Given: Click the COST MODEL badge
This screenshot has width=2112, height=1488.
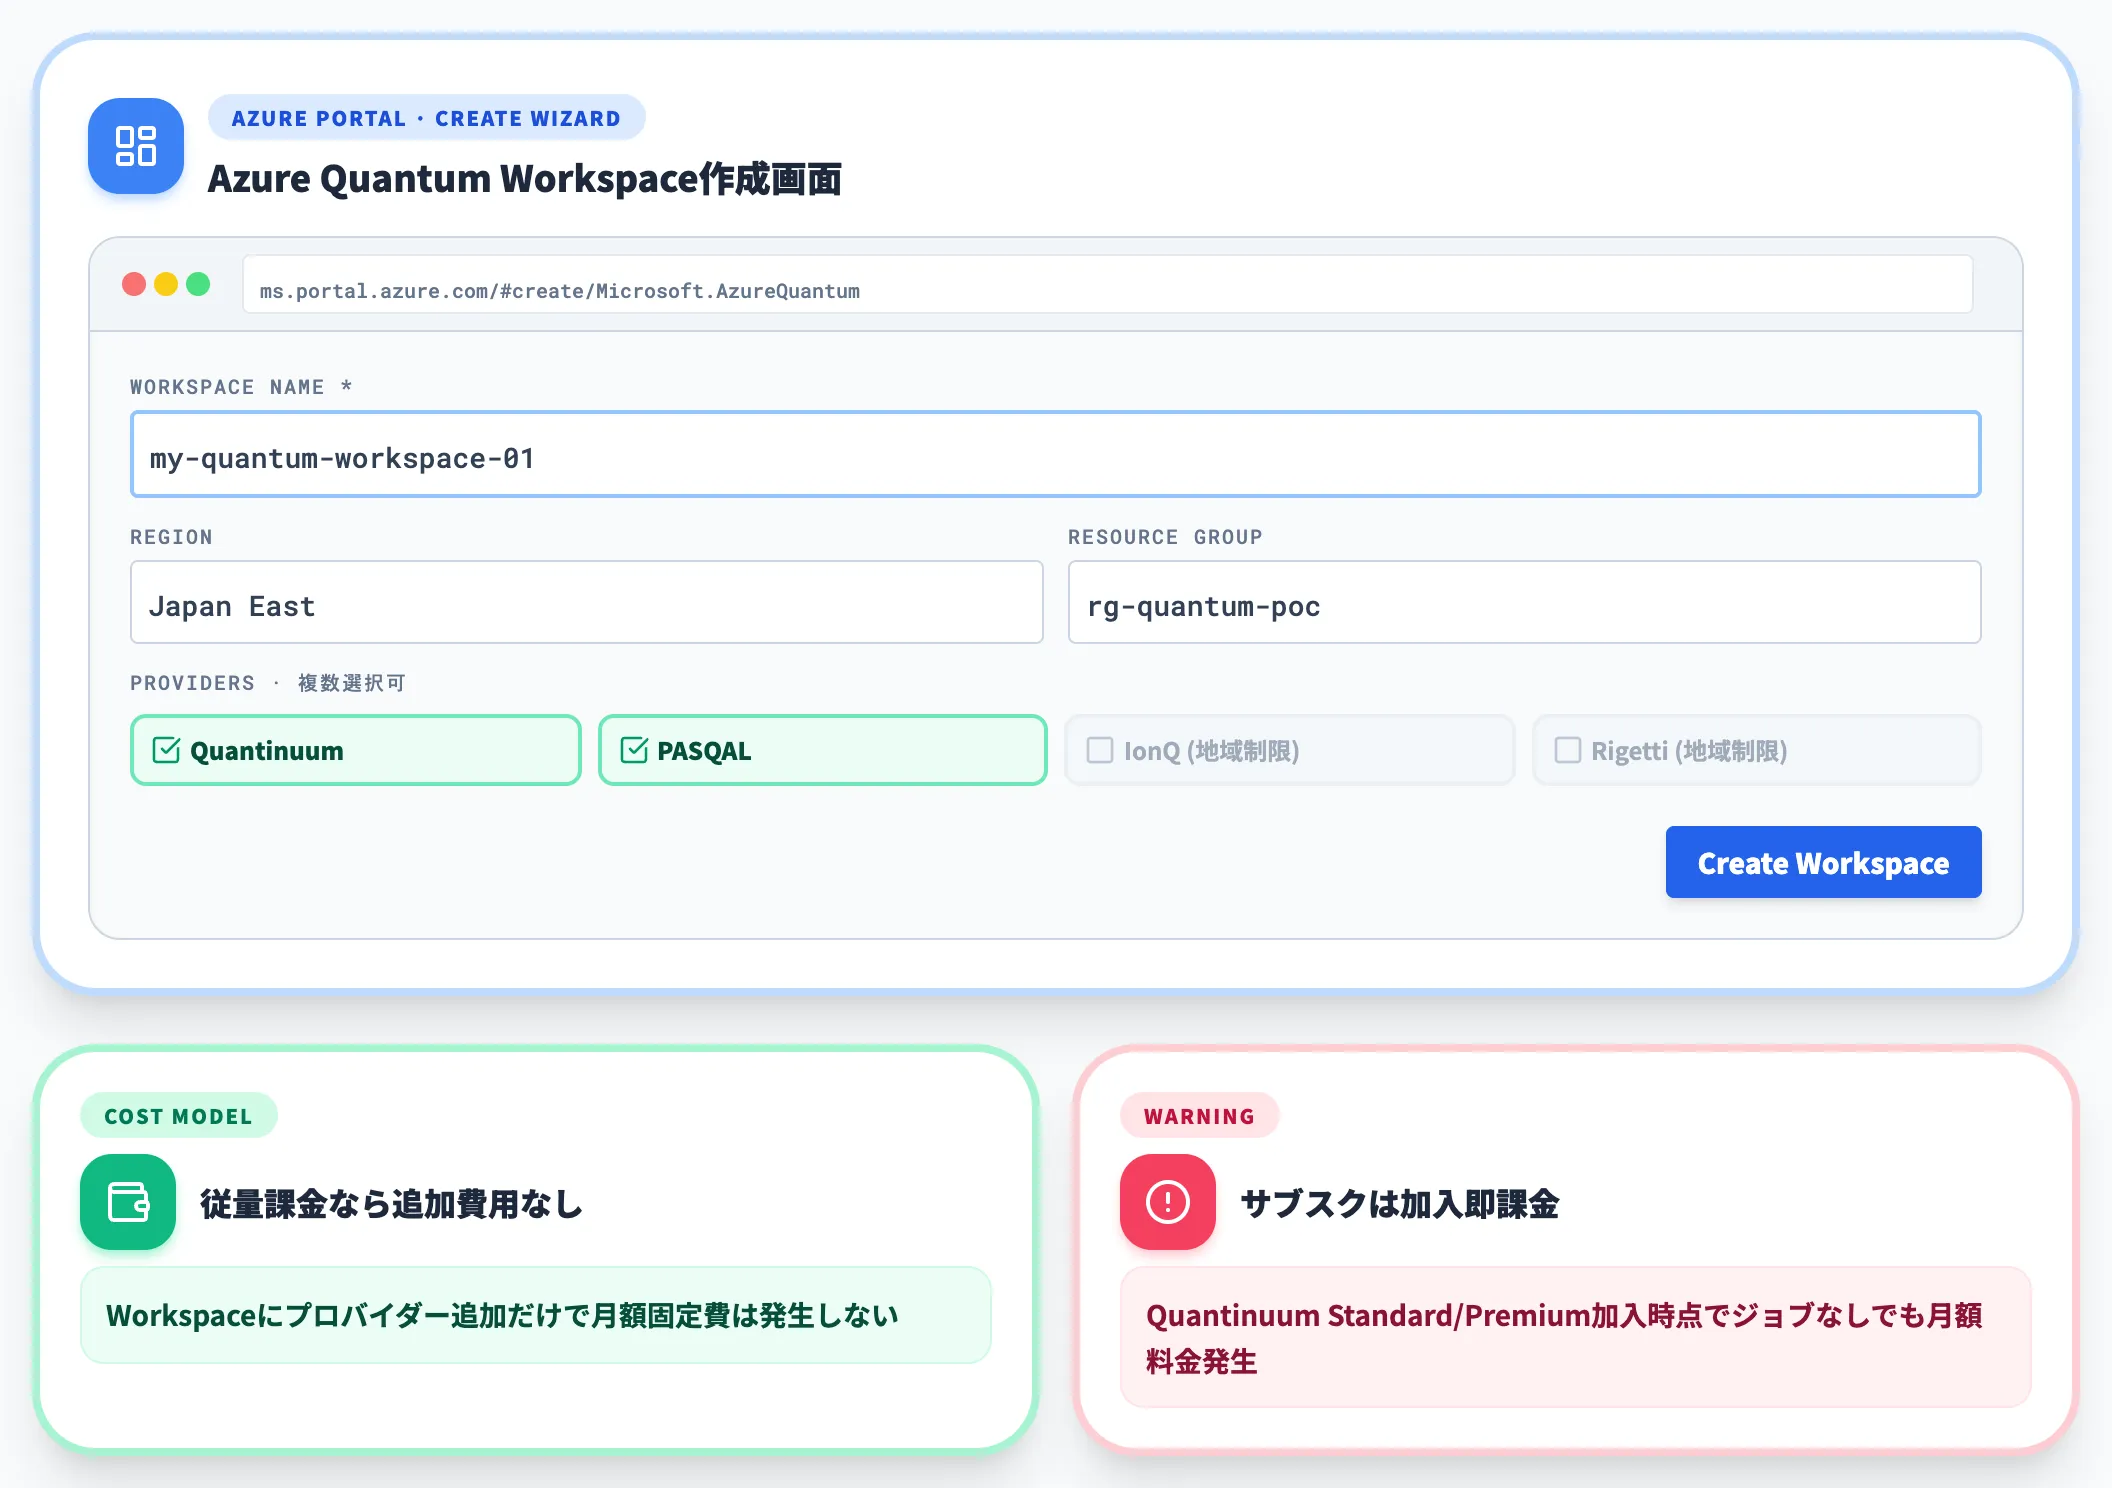Looking at the screenshot, I should [x=179, y=1116].
